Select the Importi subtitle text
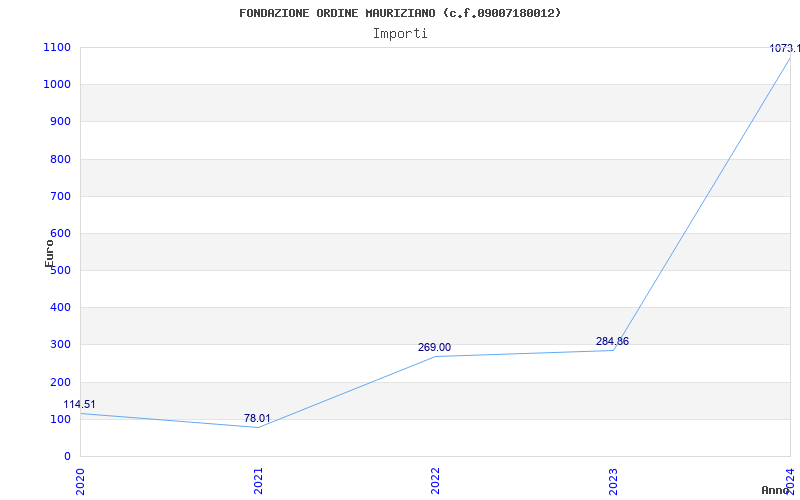Image resolution: width=800 pixels, height=500 pixels. 400,34
